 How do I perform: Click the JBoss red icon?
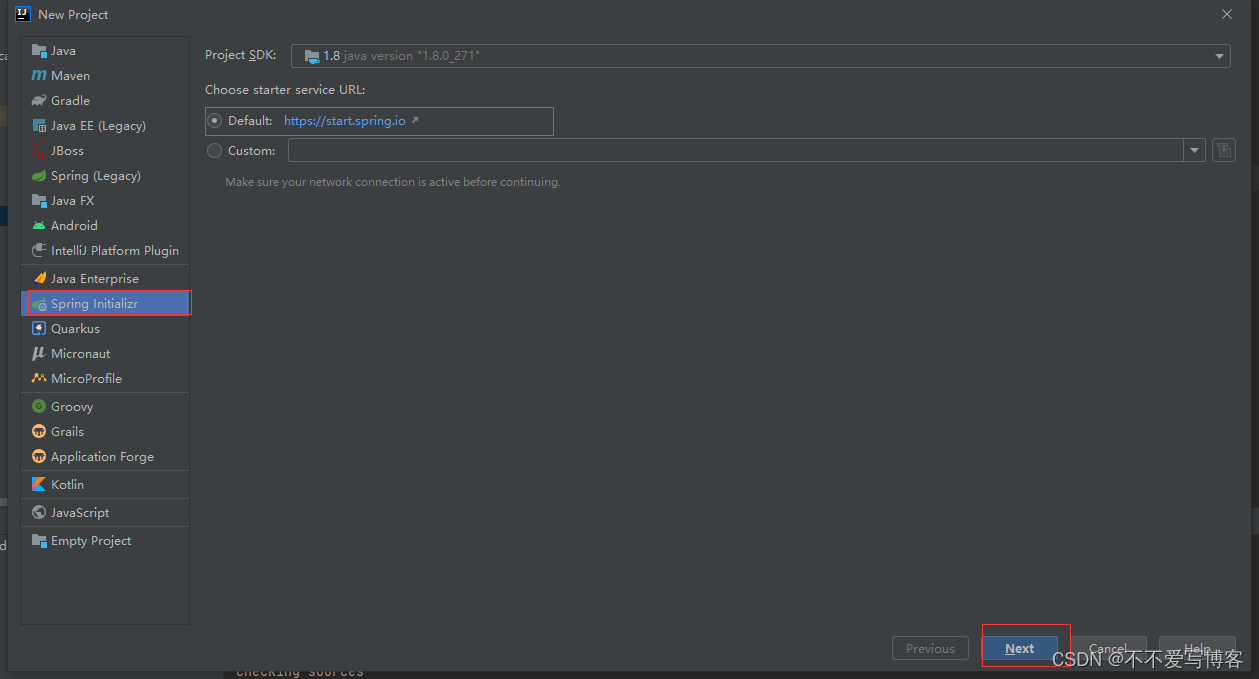pyautogui.click(x=39, y=151)
